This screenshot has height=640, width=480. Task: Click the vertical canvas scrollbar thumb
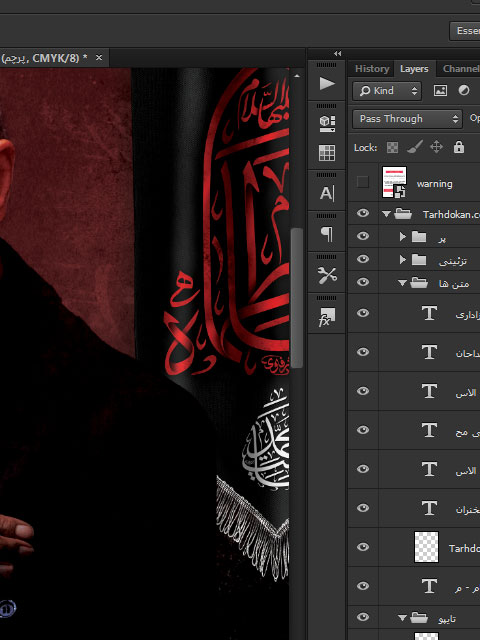297,298
